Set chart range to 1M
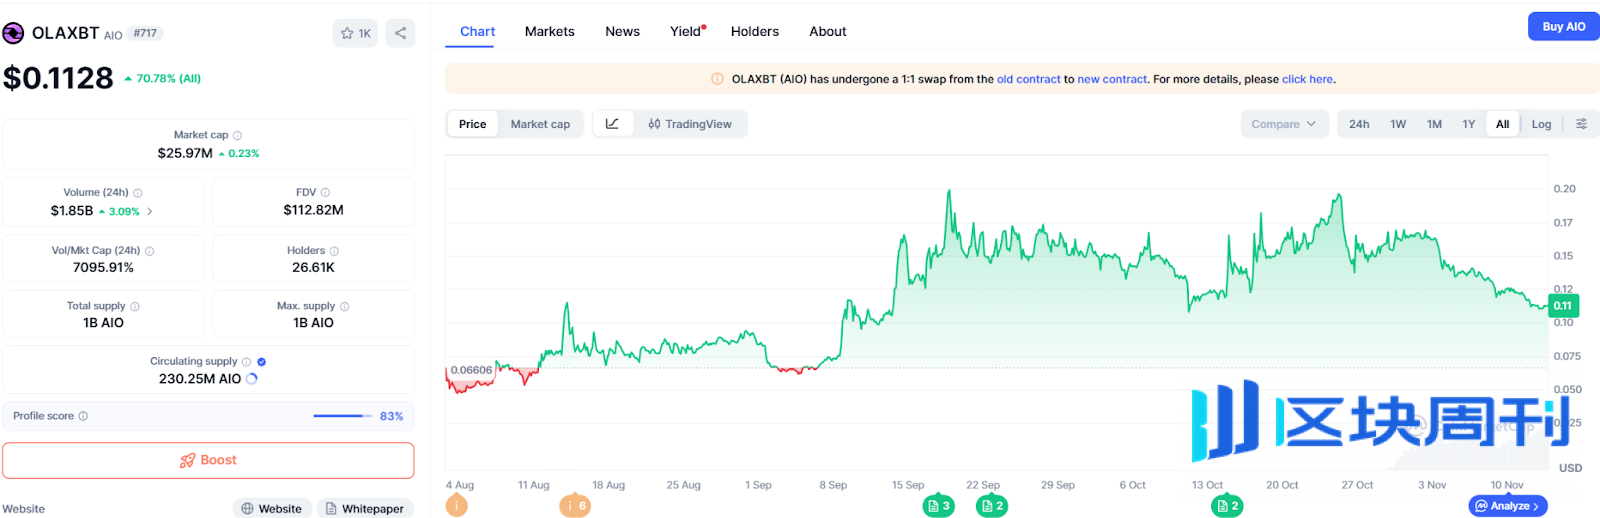 click(x=1434, y=124)
